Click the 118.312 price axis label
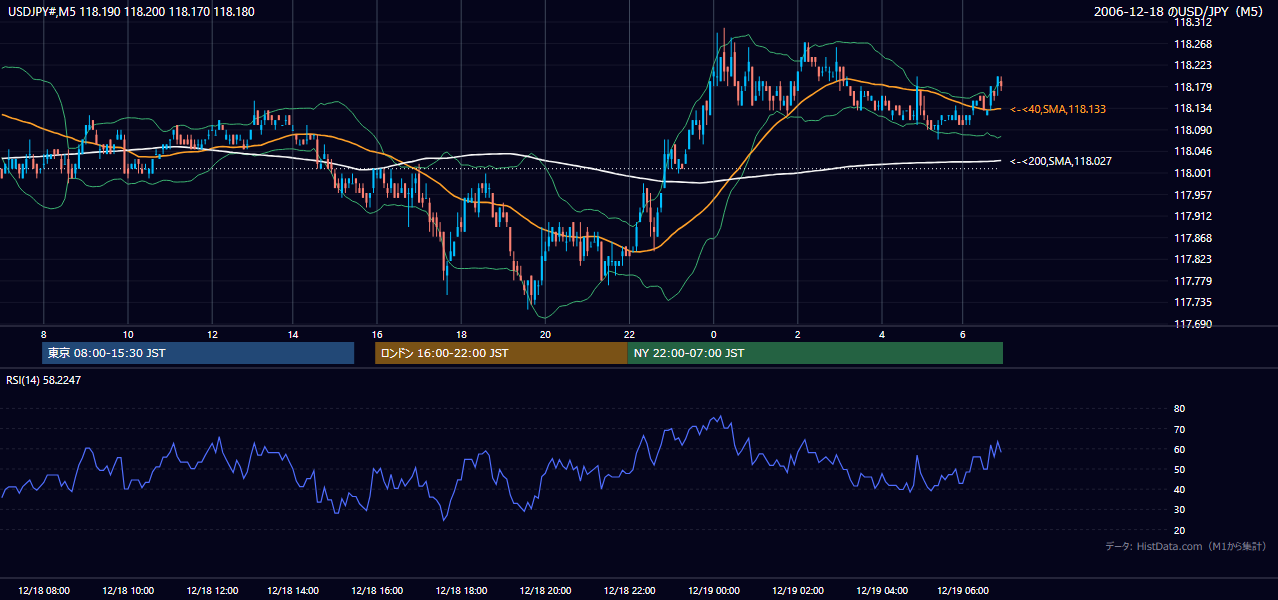The image size is (1278, 600). tap(1192, 23)
